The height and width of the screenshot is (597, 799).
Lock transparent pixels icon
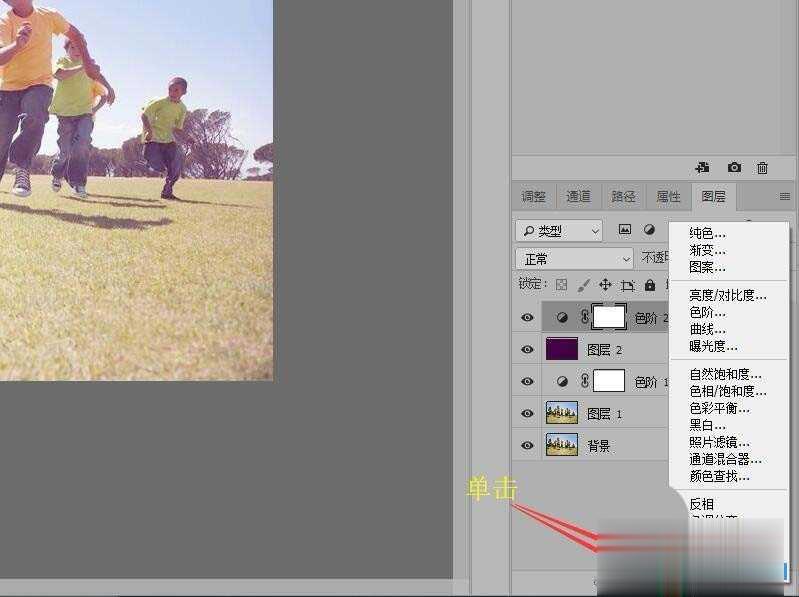click(x=562, y=285)
